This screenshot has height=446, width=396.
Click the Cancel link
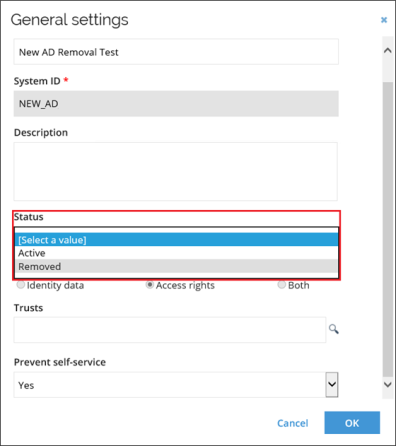pos(293,423)
